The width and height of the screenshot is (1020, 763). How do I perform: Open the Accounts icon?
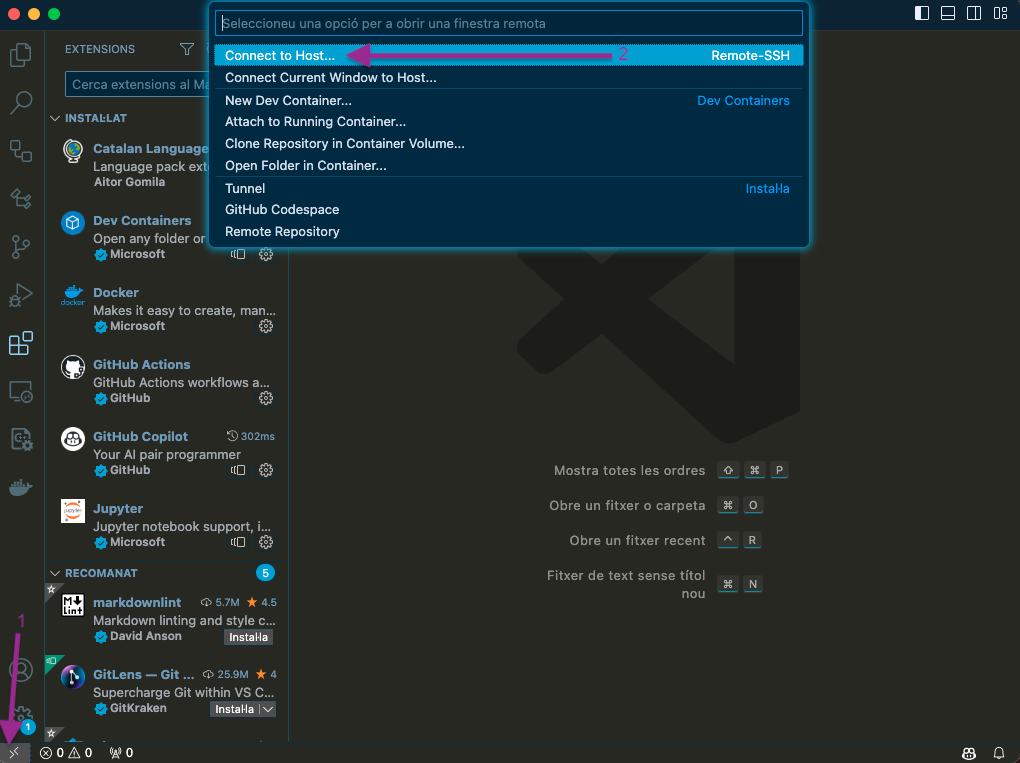click(x=21, y=669)
